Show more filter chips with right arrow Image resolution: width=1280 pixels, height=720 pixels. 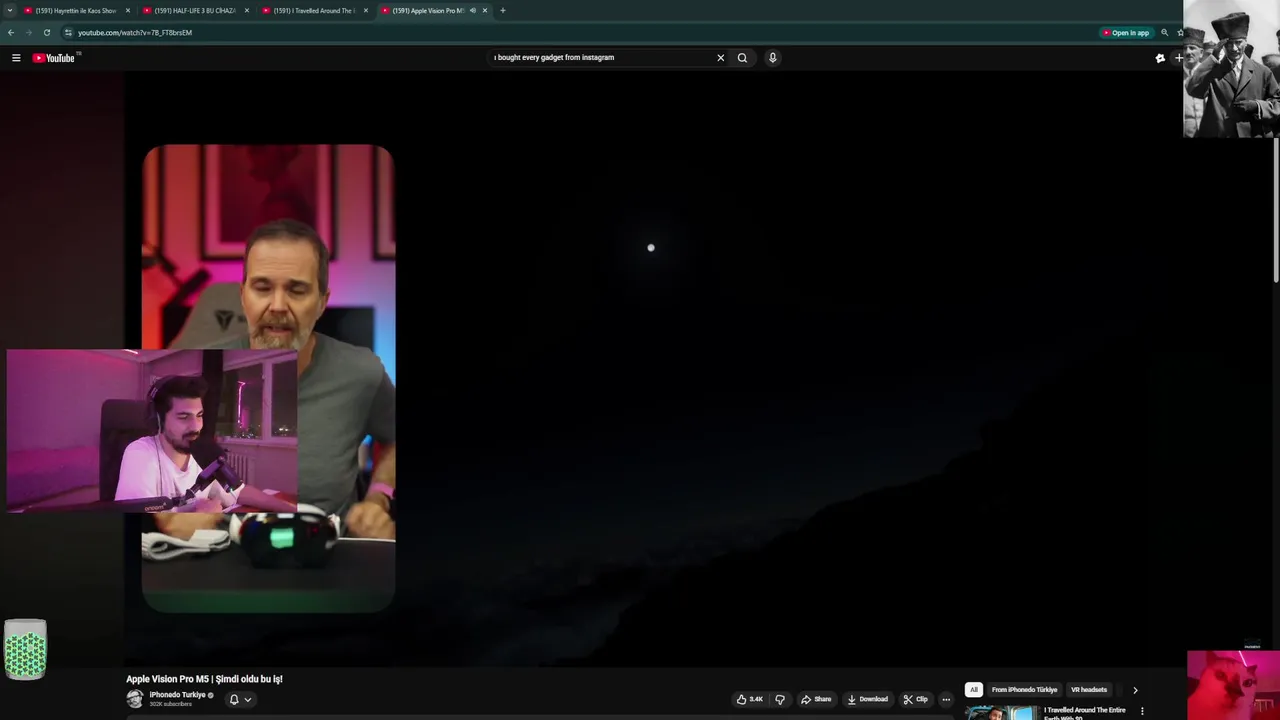click(x=1135, y=690)
